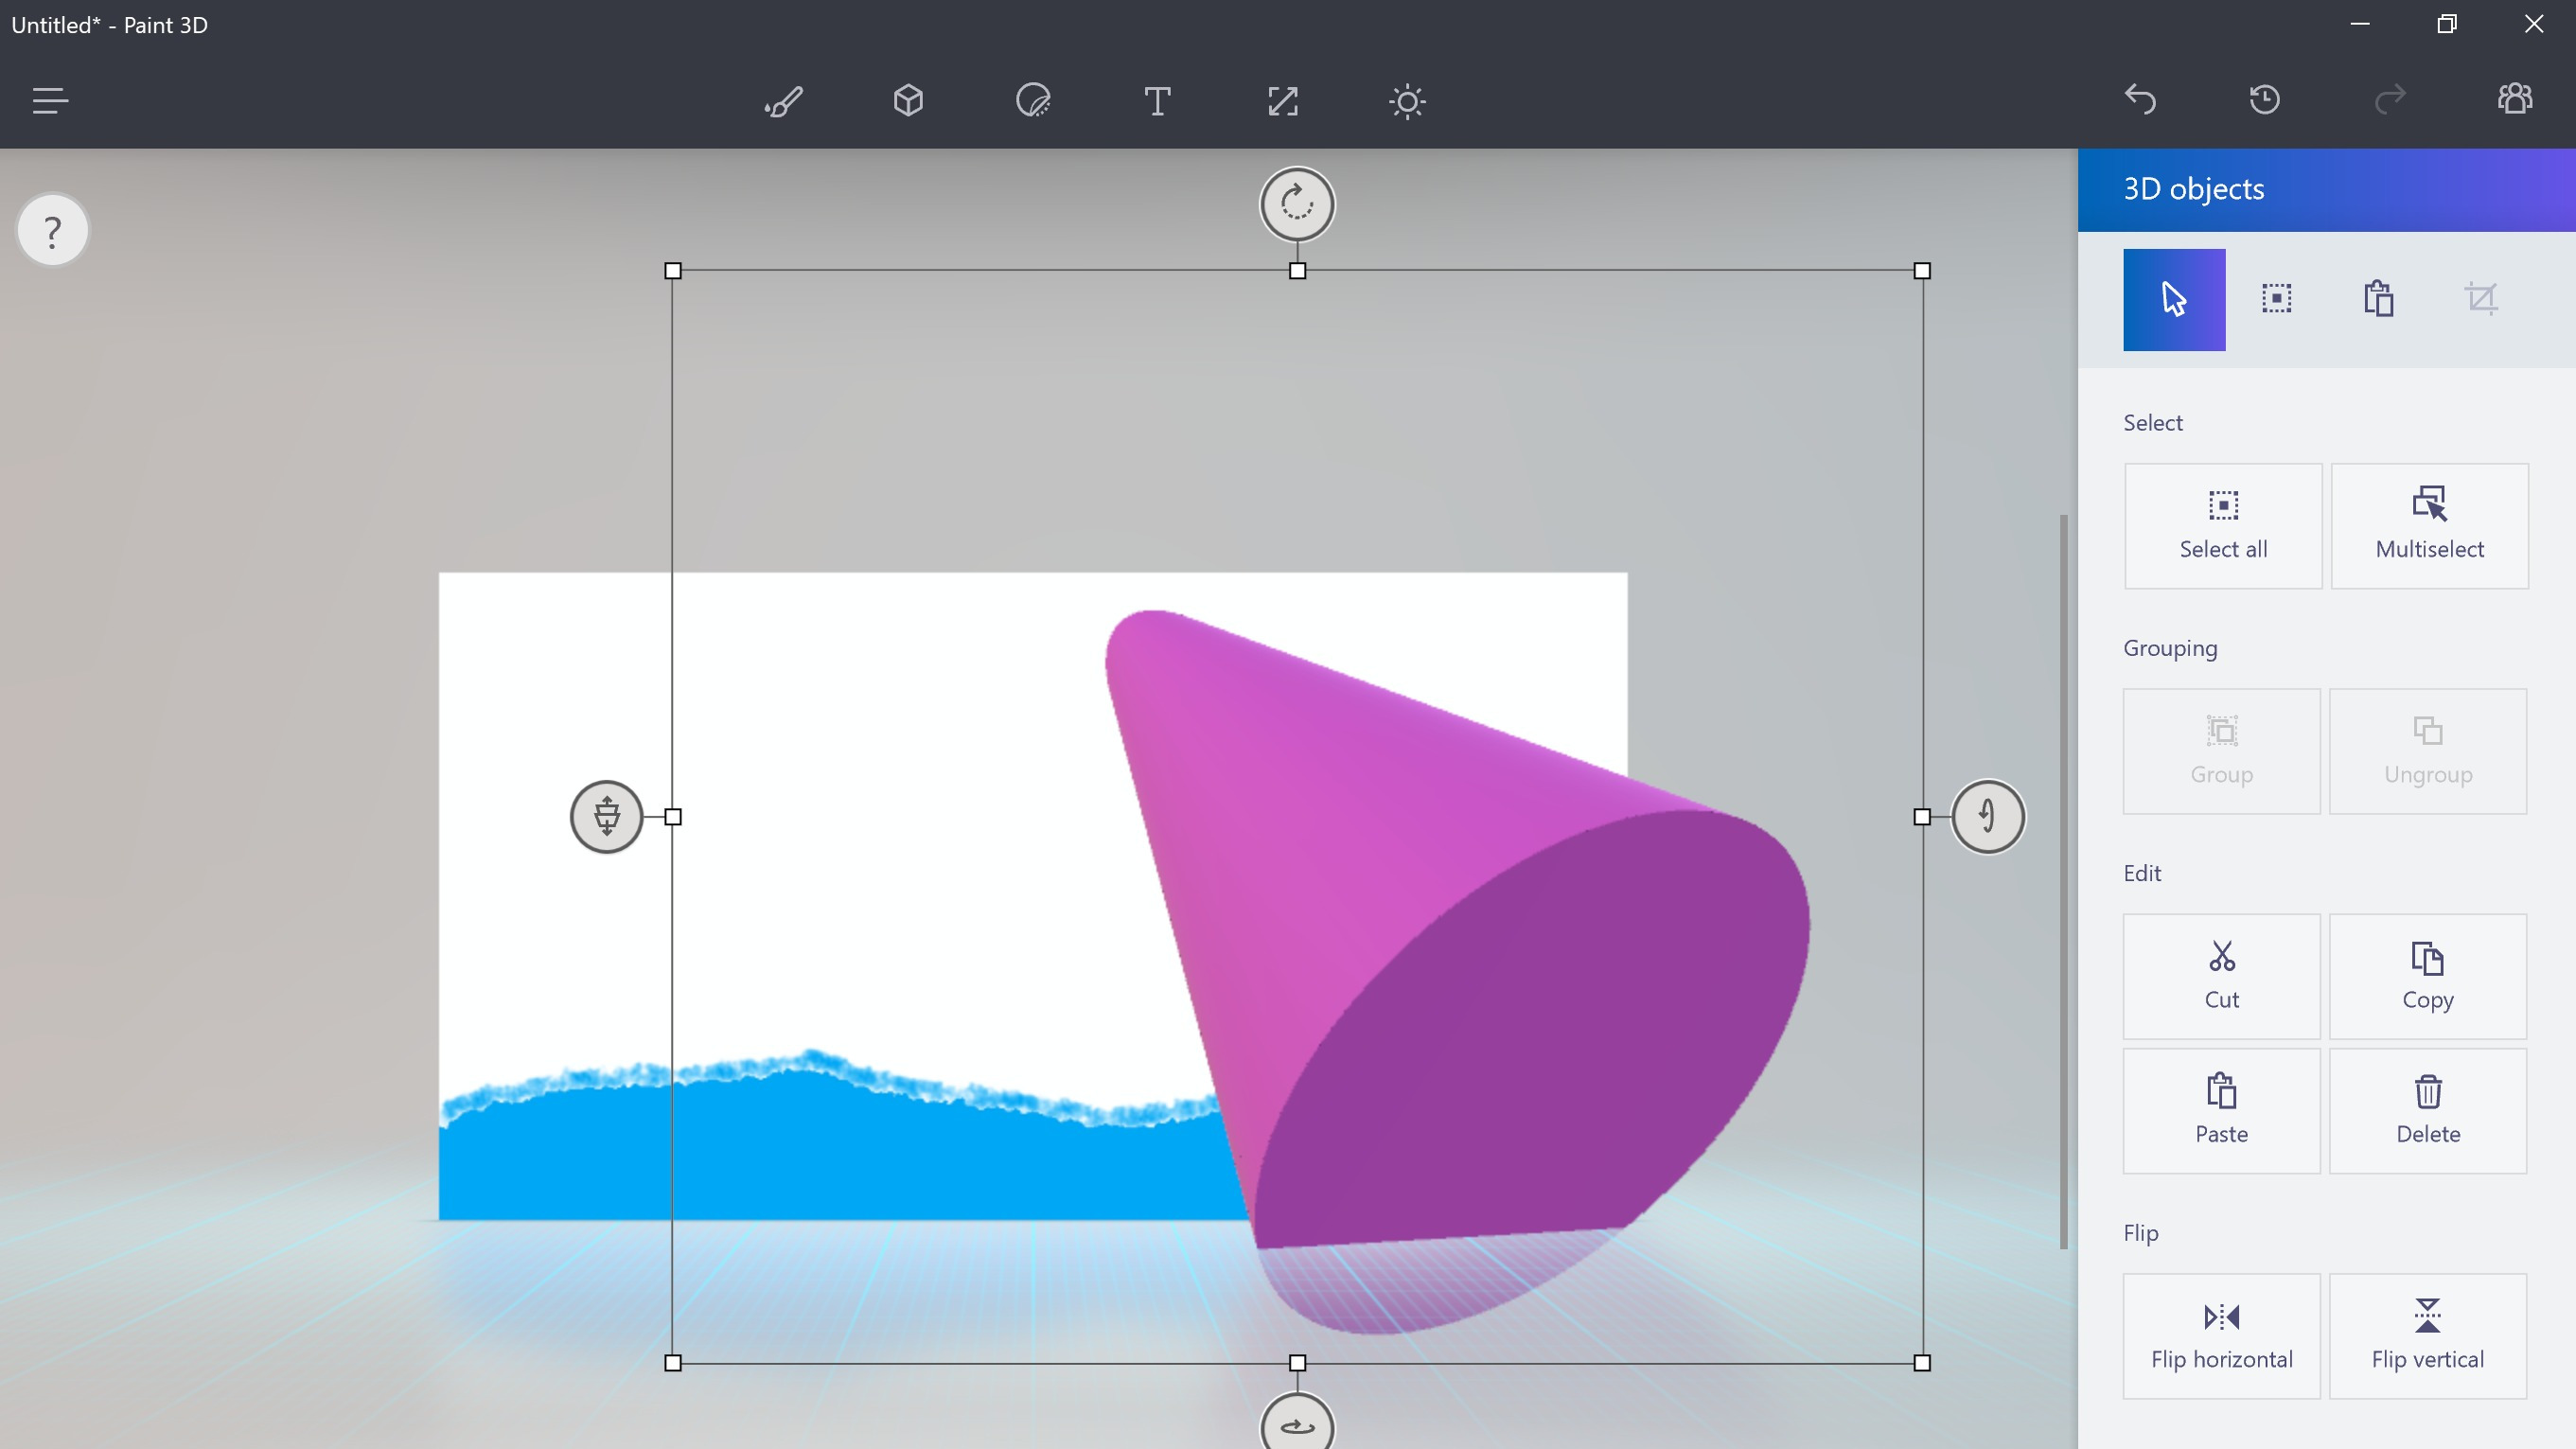Viewport: 2576px width, 1449px height.
Task: Select the Select region tool
Action: tap(2277, 297)
